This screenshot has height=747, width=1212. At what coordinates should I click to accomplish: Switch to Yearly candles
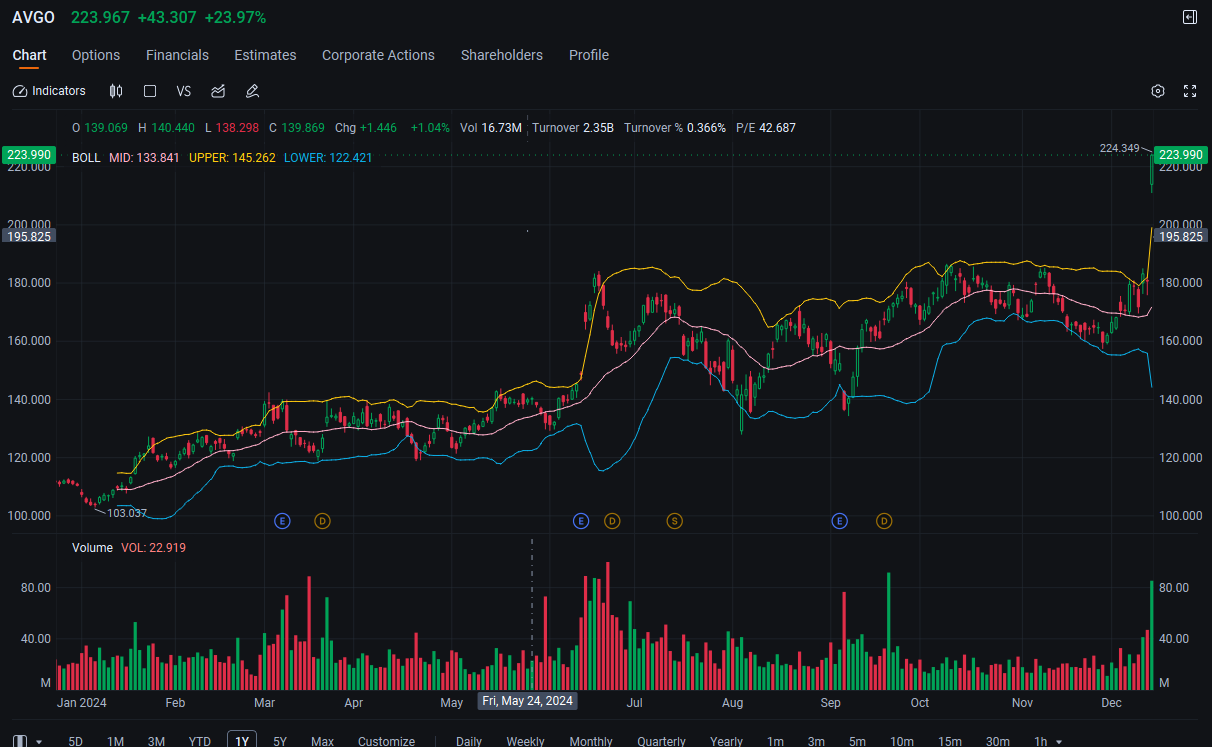pyautogui.click(x=726, y=741)
